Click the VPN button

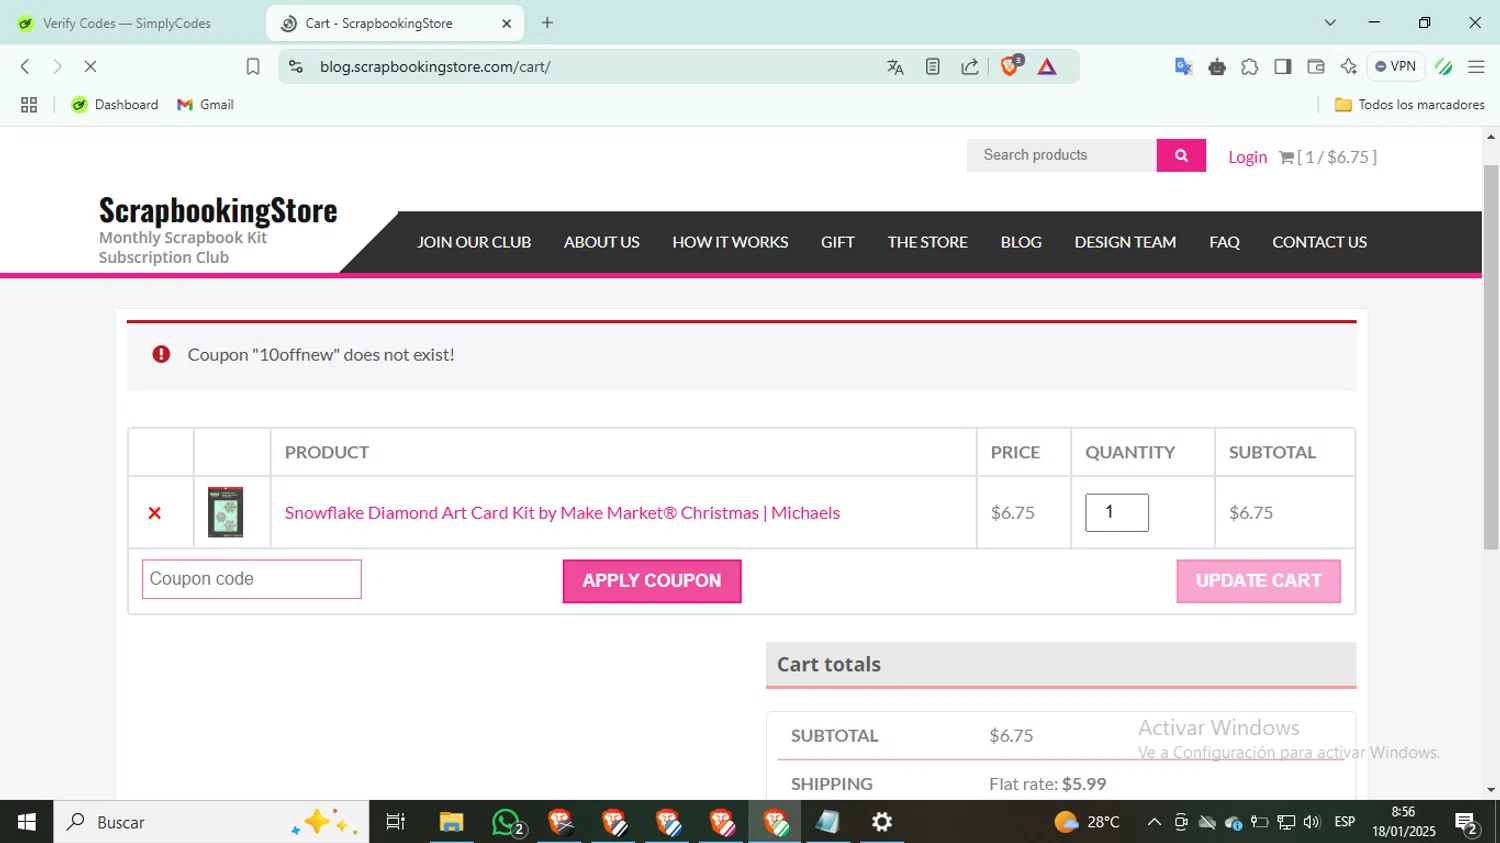pyautogui.click(x=1396, y=66)
